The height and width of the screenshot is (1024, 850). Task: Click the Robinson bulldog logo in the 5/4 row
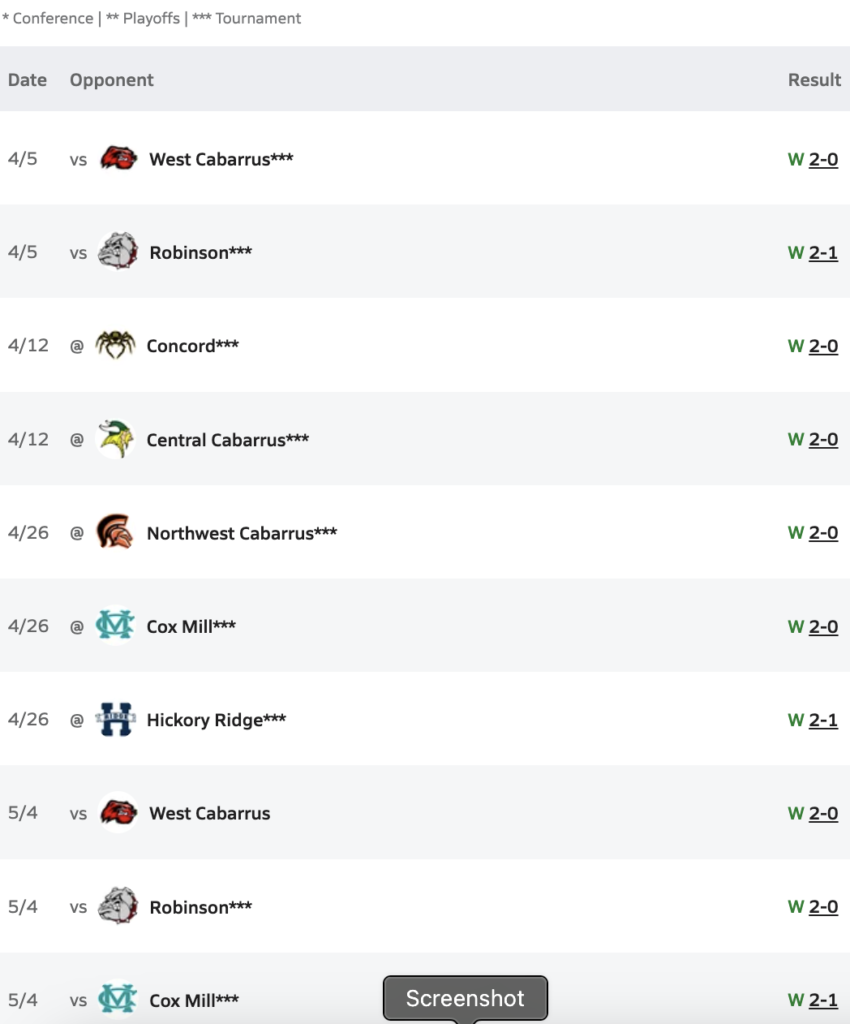(118, 905)
